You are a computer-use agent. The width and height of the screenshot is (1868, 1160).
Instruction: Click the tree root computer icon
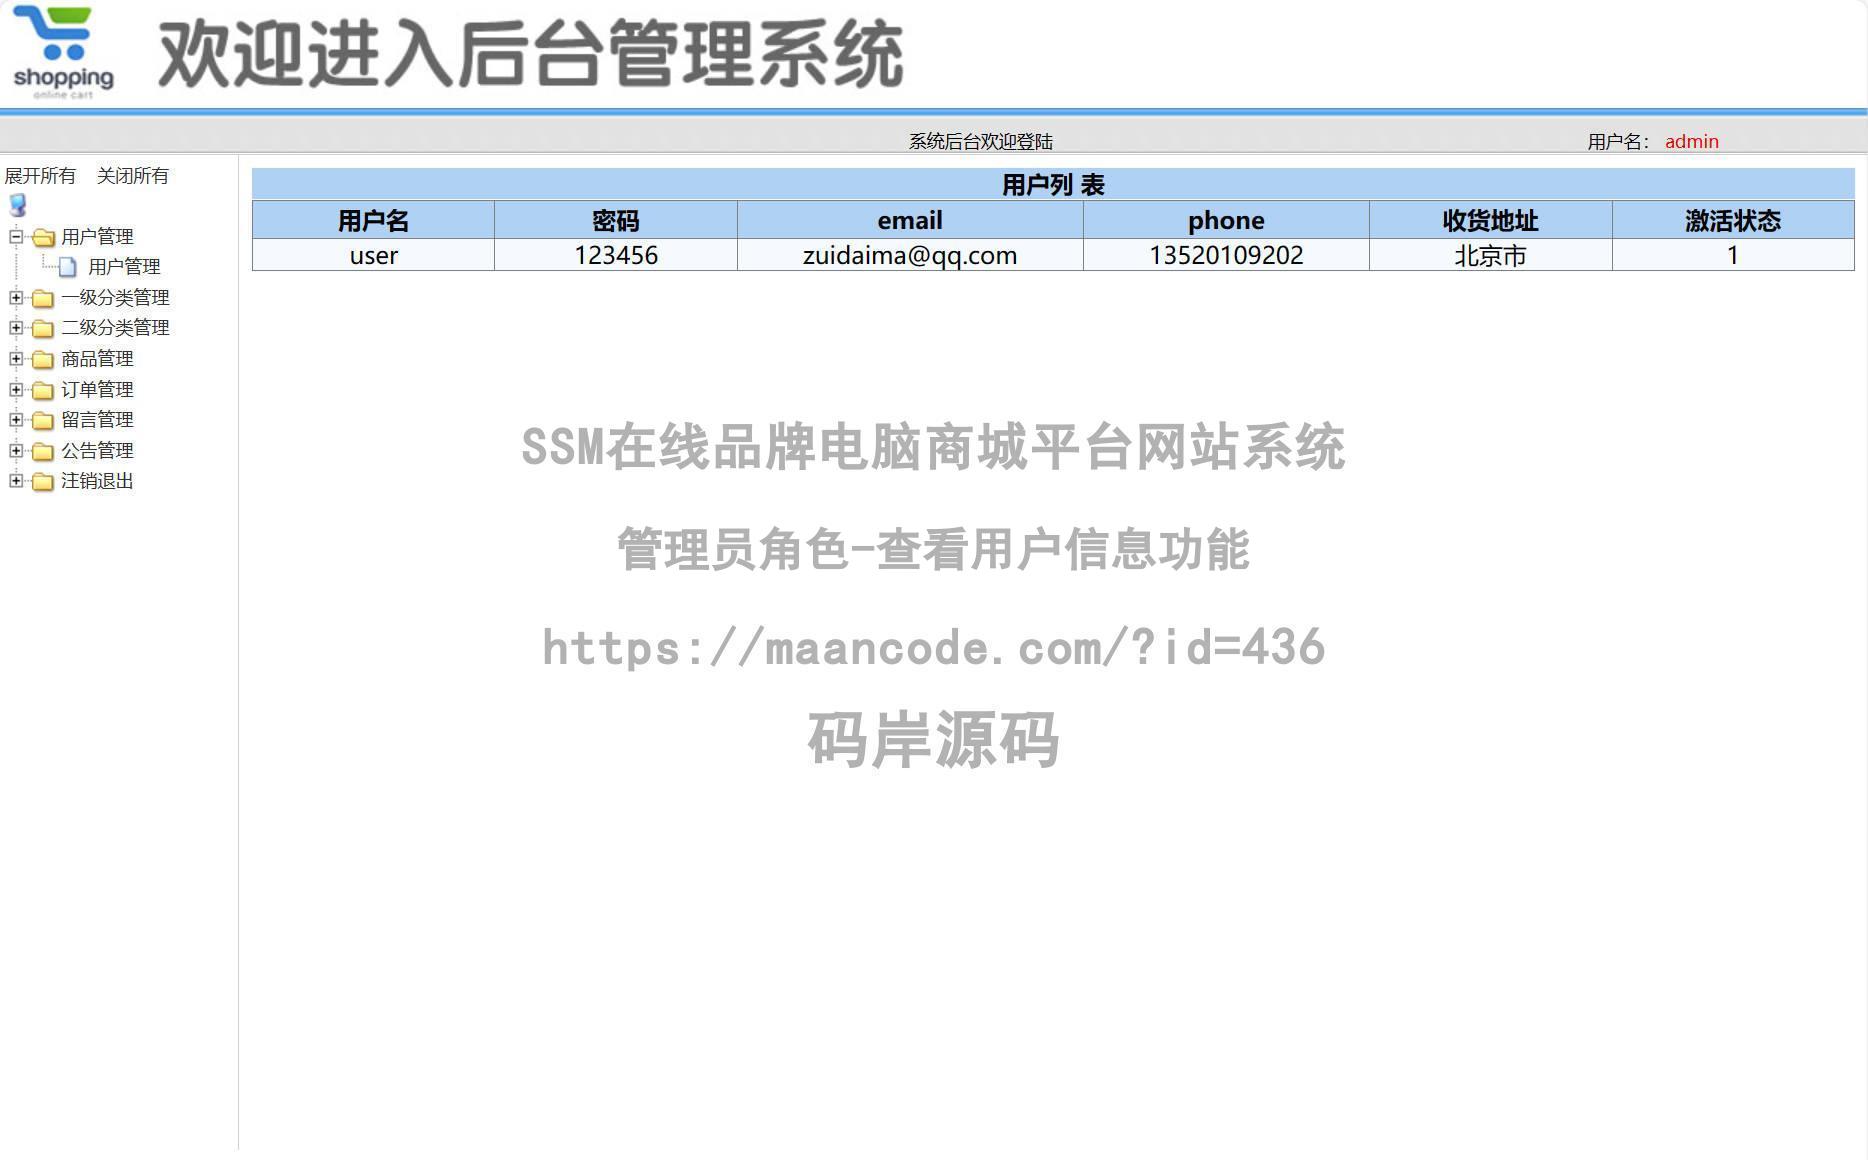[18, 205]
